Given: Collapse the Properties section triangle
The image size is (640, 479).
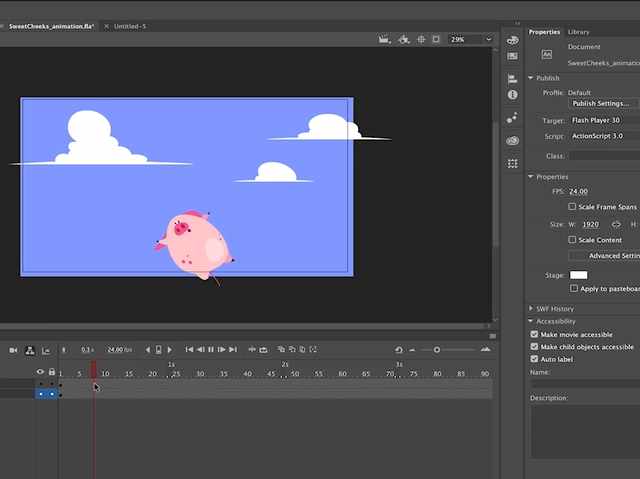Looking at the screenshot, I should (x=531, y=177).
